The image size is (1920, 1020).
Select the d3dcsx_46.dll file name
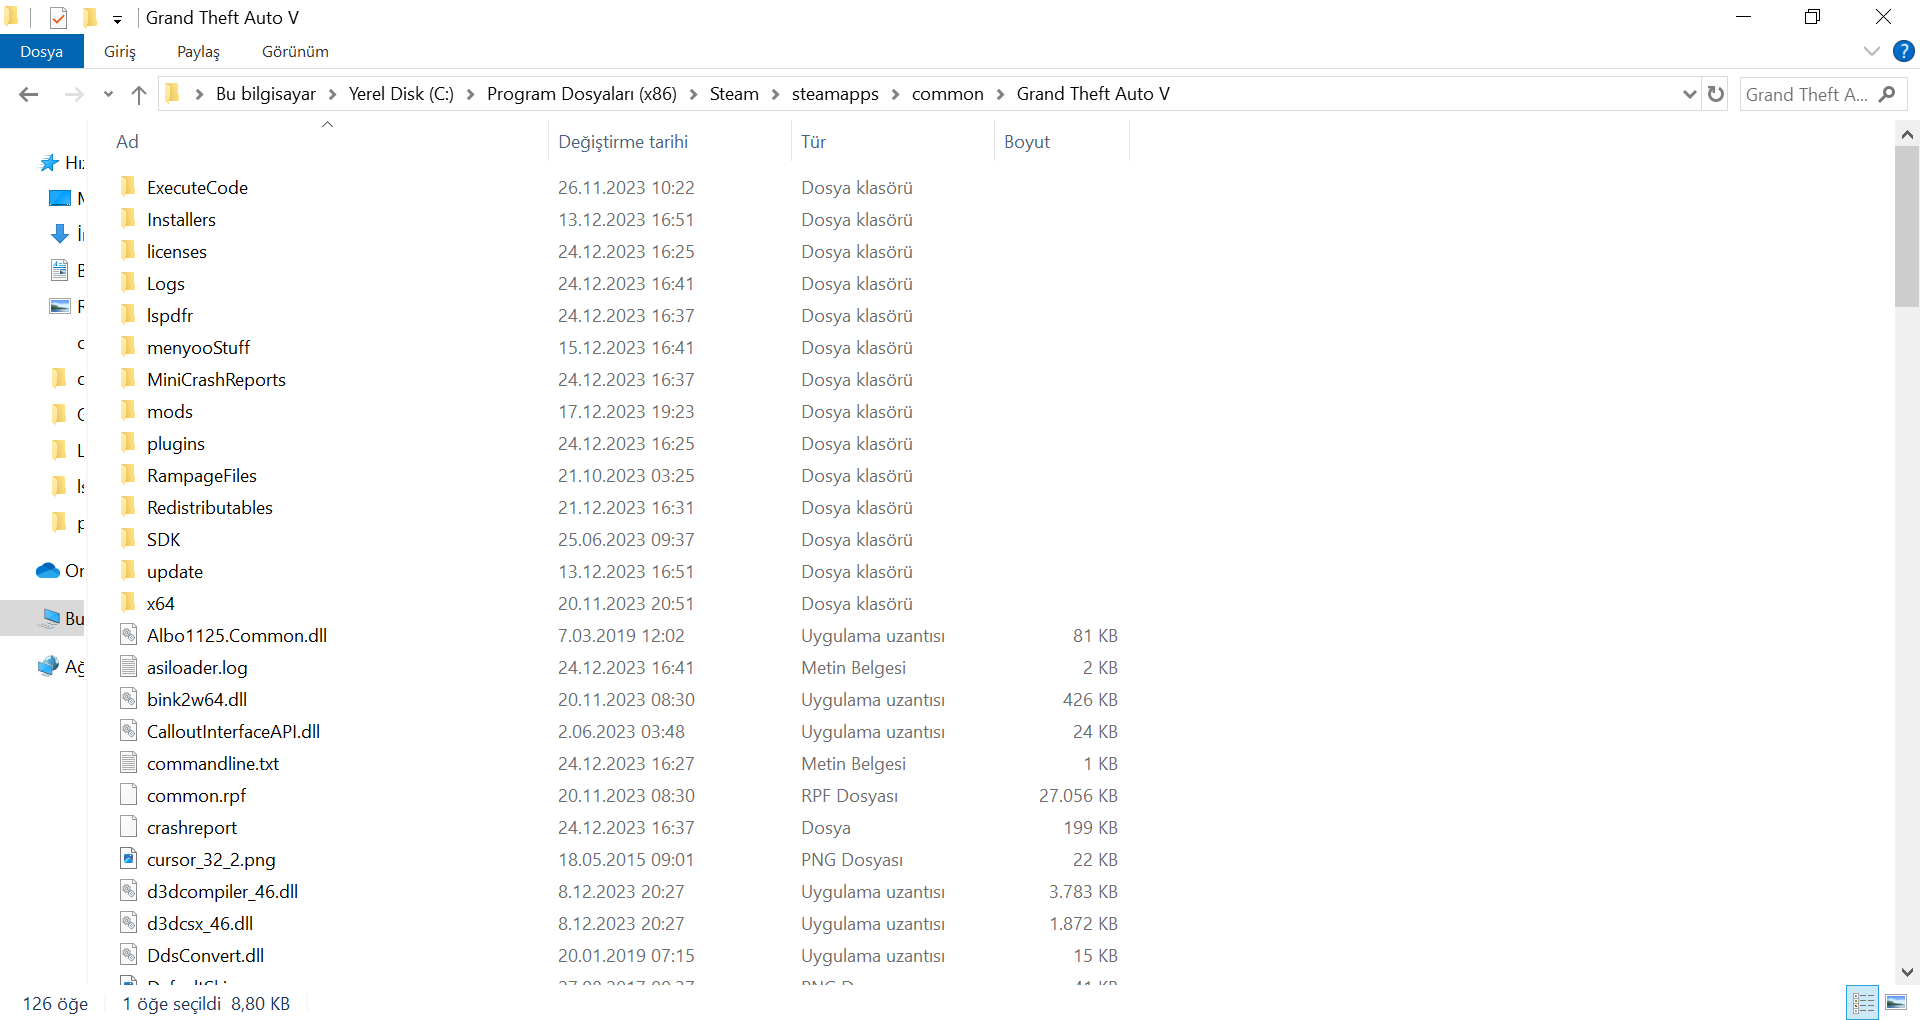200,923
